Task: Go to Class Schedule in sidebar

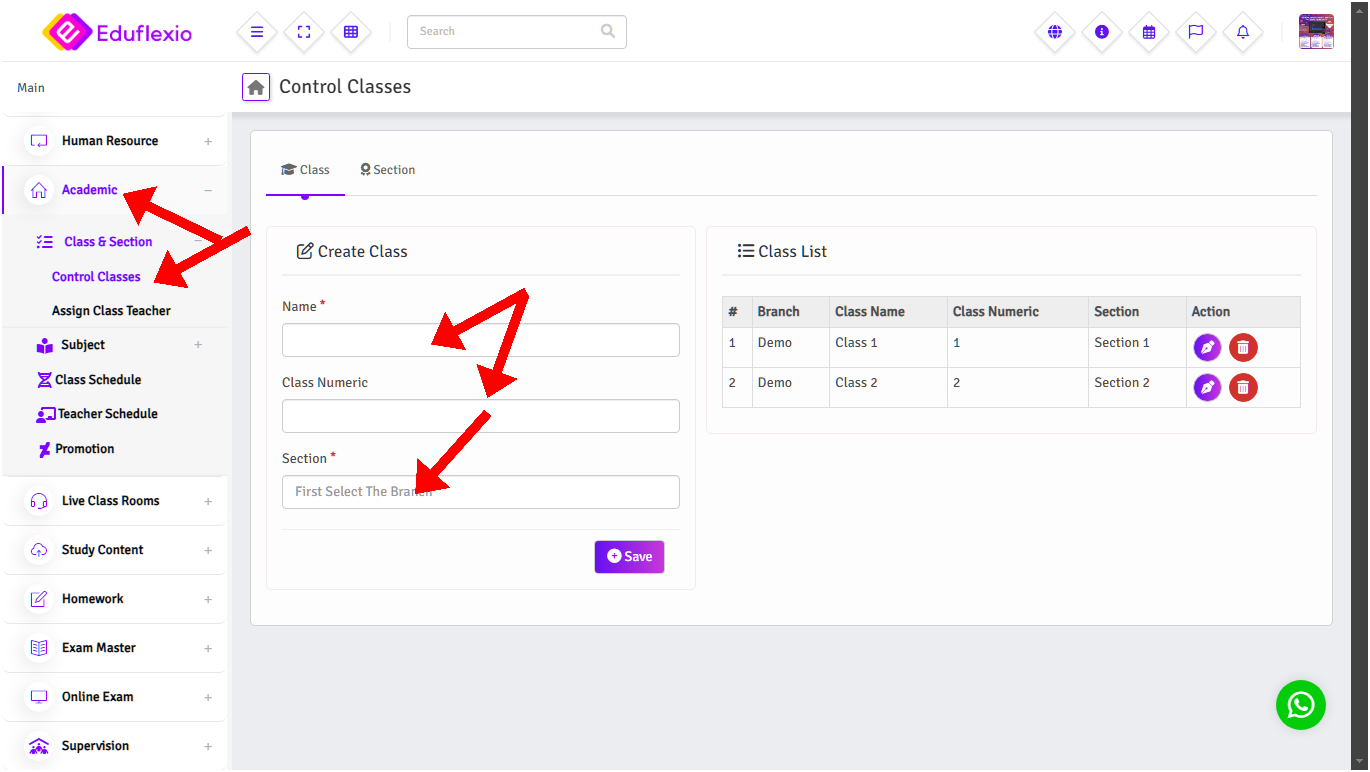Action: click(98, 380)
